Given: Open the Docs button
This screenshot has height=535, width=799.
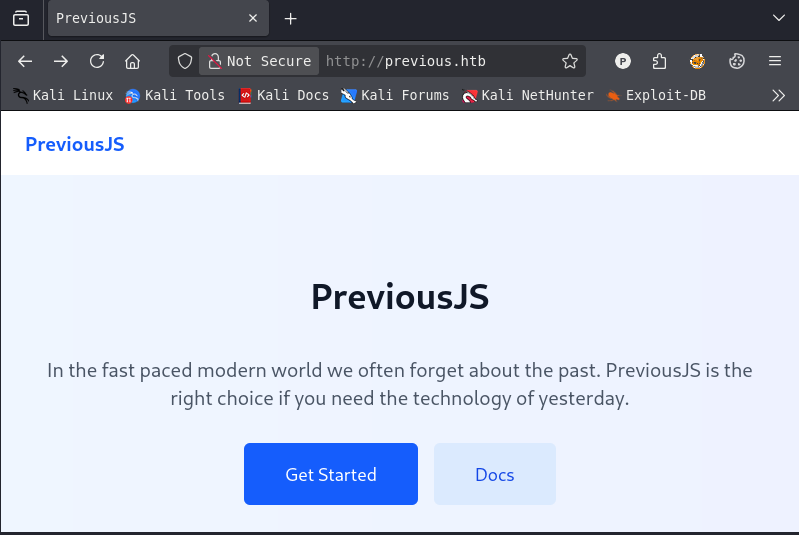Looking at the screenshot, I should pos(495,474).
